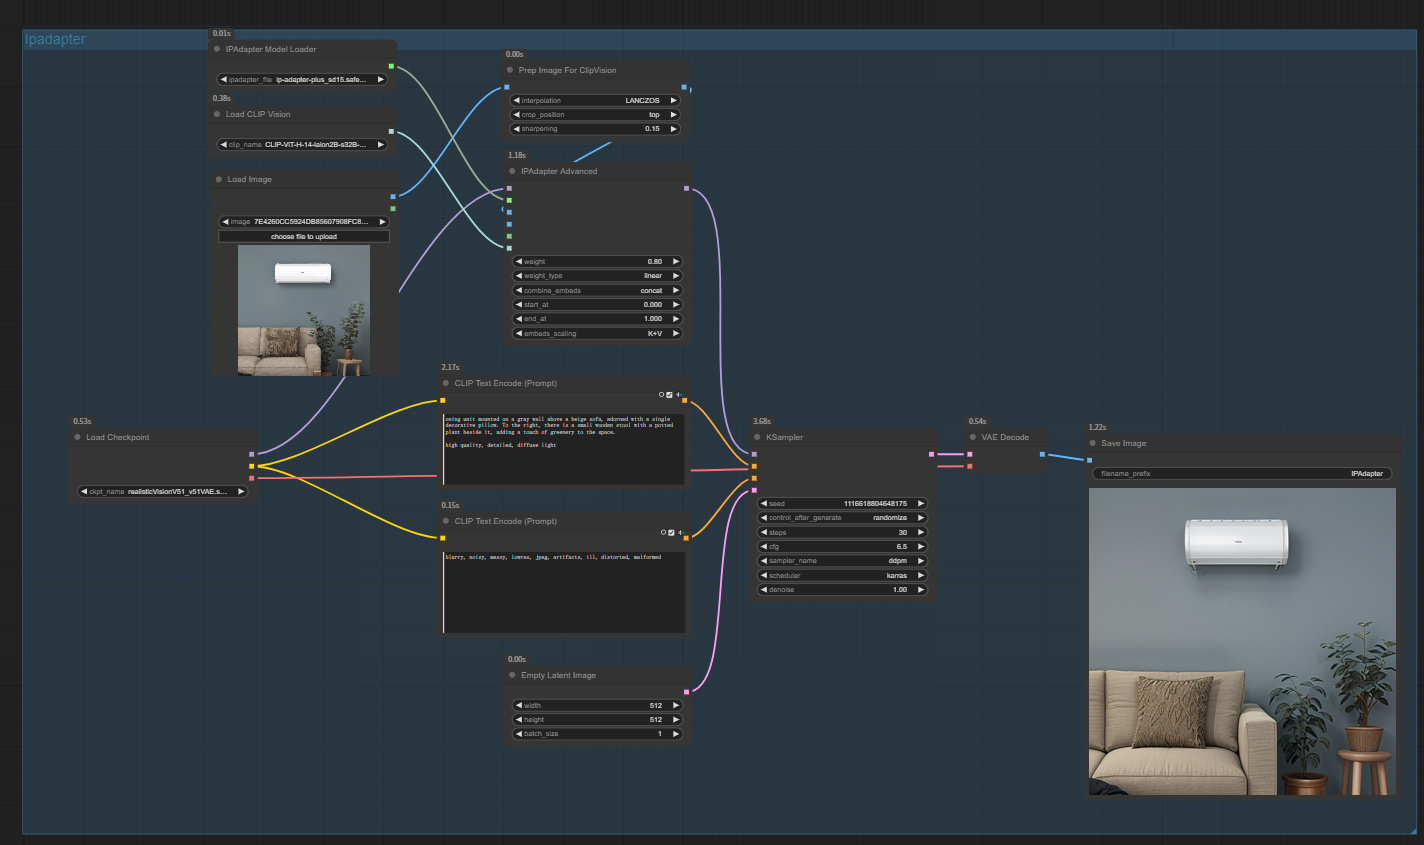Collapse the IPAdapter Advanced node header dot
The width and height of the screenshot is (1424, 845).
tap(512, 171)
